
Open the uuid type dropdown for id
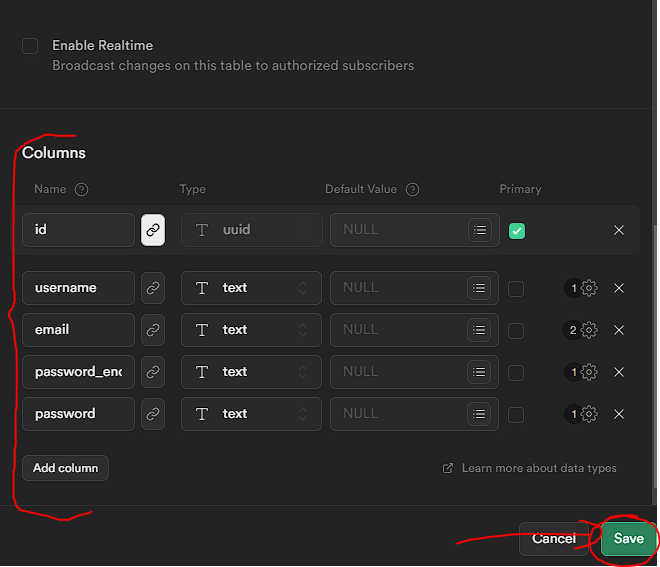click(252, 230)
